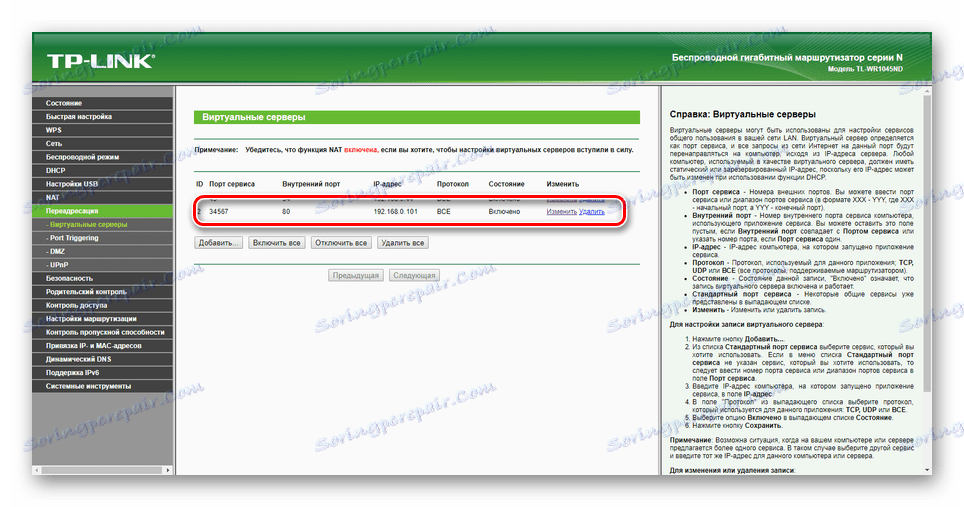
Task: Open the Состояние menu item
Action: point(103,103)
